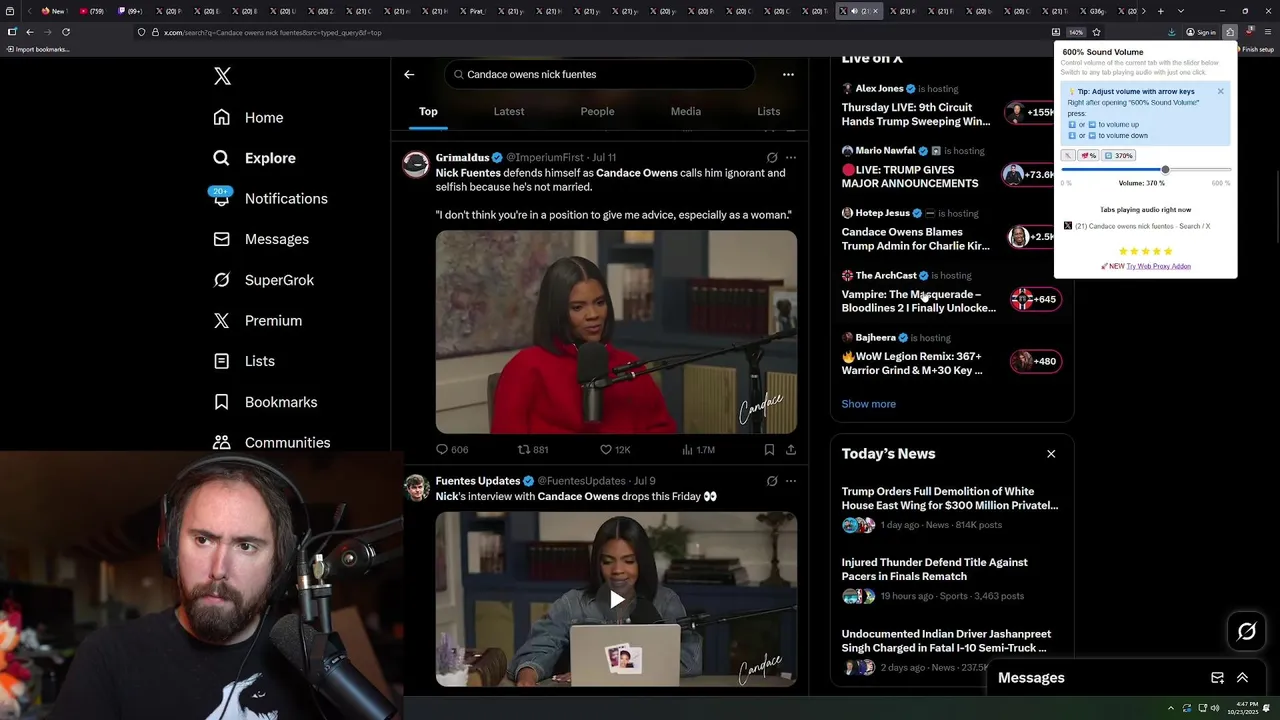Like the Grimaldus post with 12K likes
This screenshot has width=1280, height=720.
615,450
